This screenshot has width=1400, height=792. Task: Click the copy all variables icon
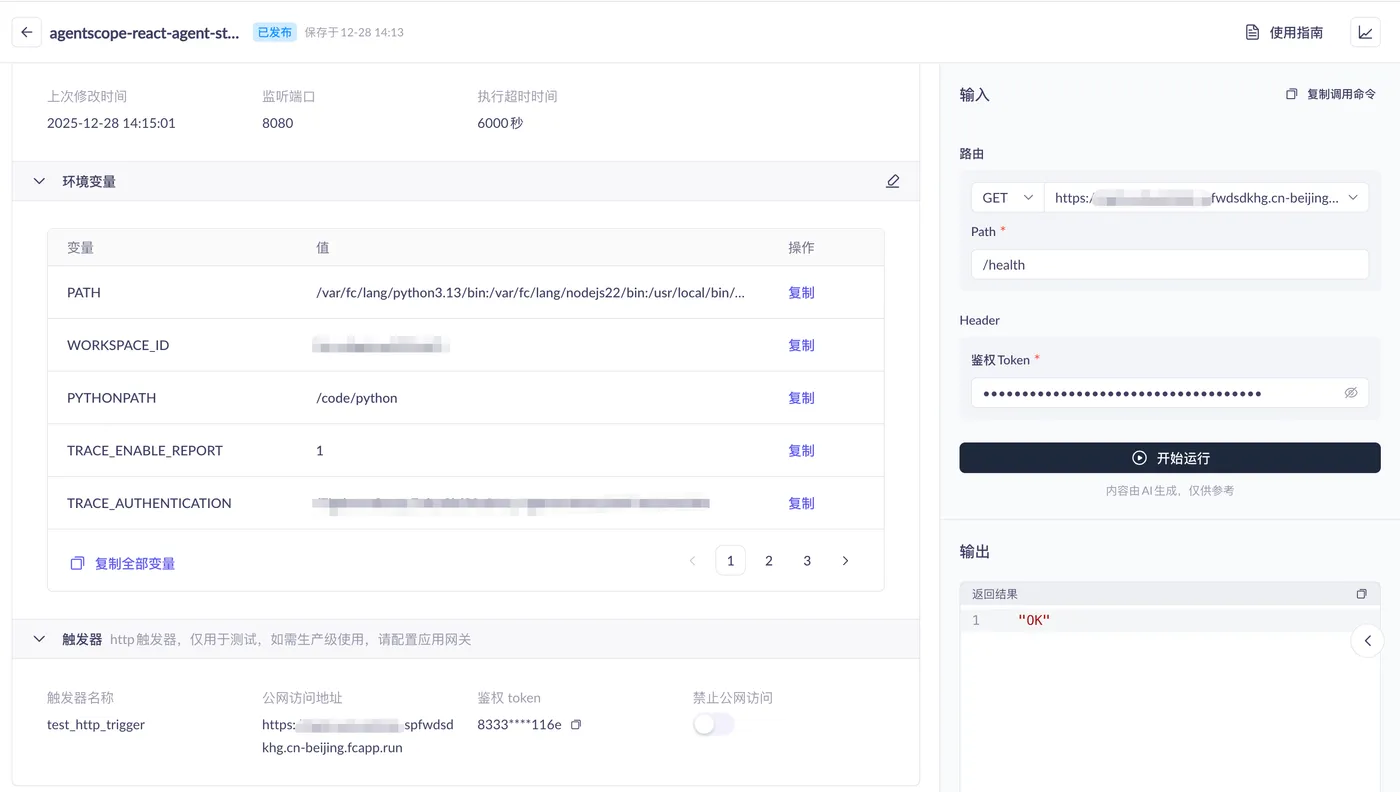(77, 563)
